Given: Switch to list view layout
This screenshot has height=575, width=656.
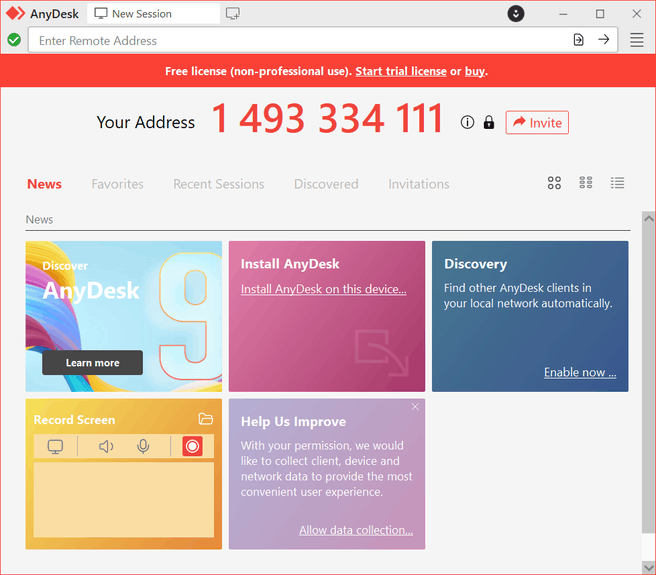Looking at the screenshot, I should (617, 183).
